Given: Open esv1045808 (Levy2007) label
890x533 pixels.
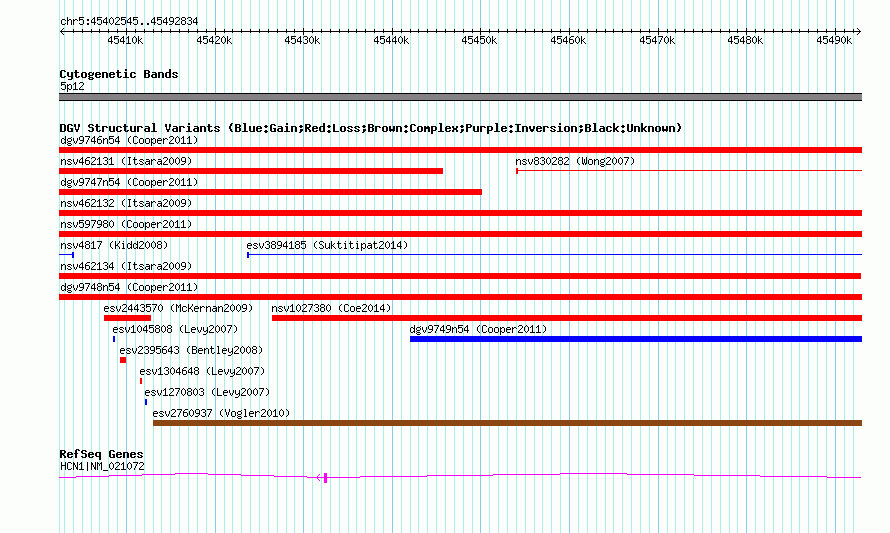Looking at the screenshot, I should tap(175, 329).
